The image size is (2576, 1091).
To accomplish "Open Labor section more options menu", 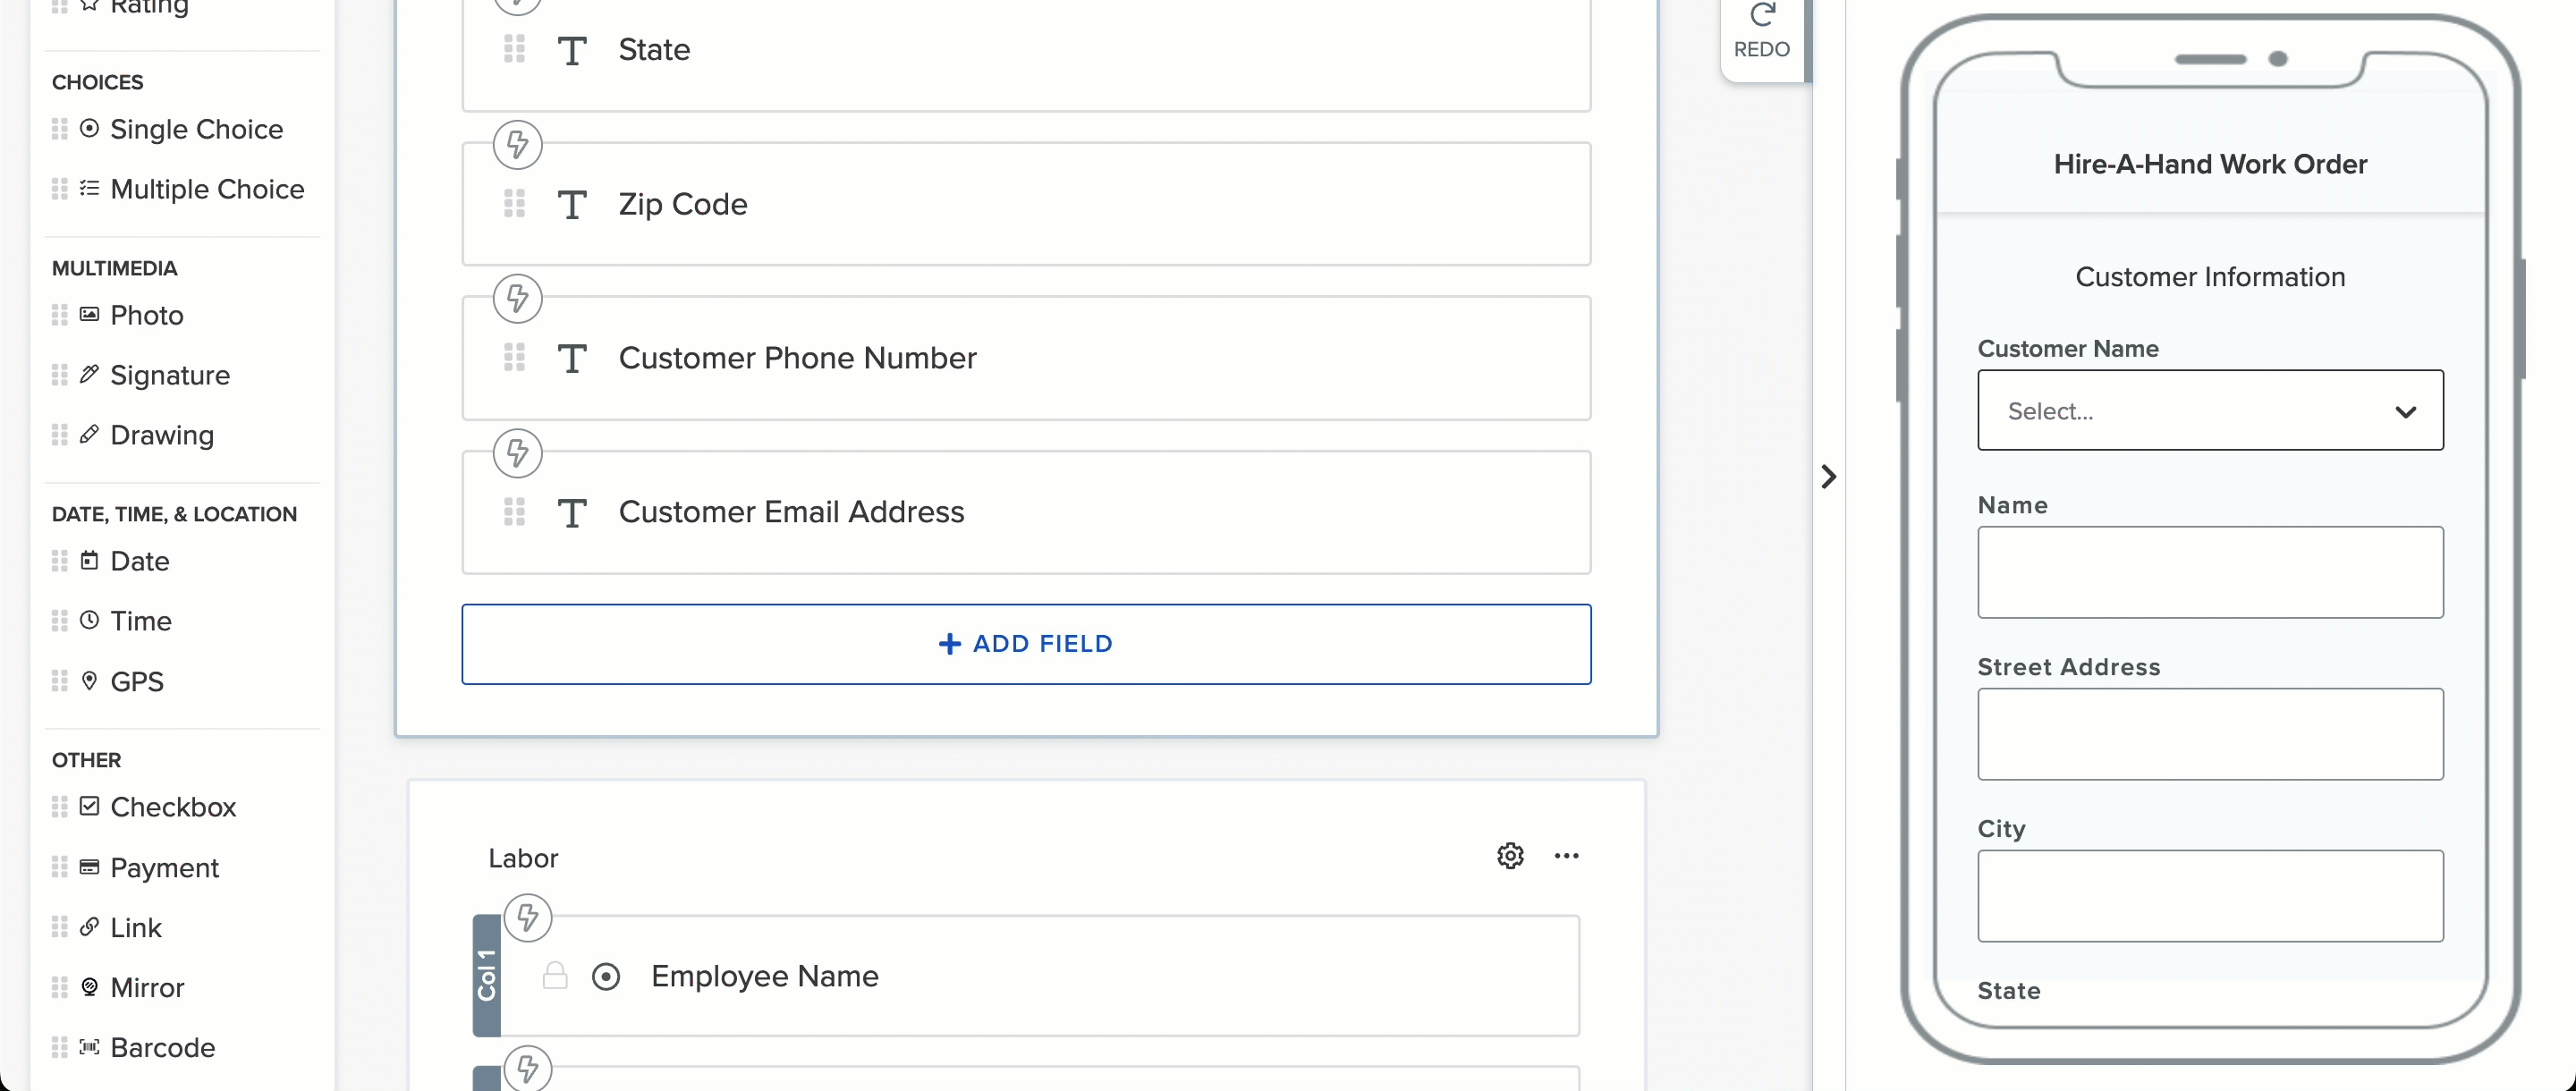I will 1566,856.
